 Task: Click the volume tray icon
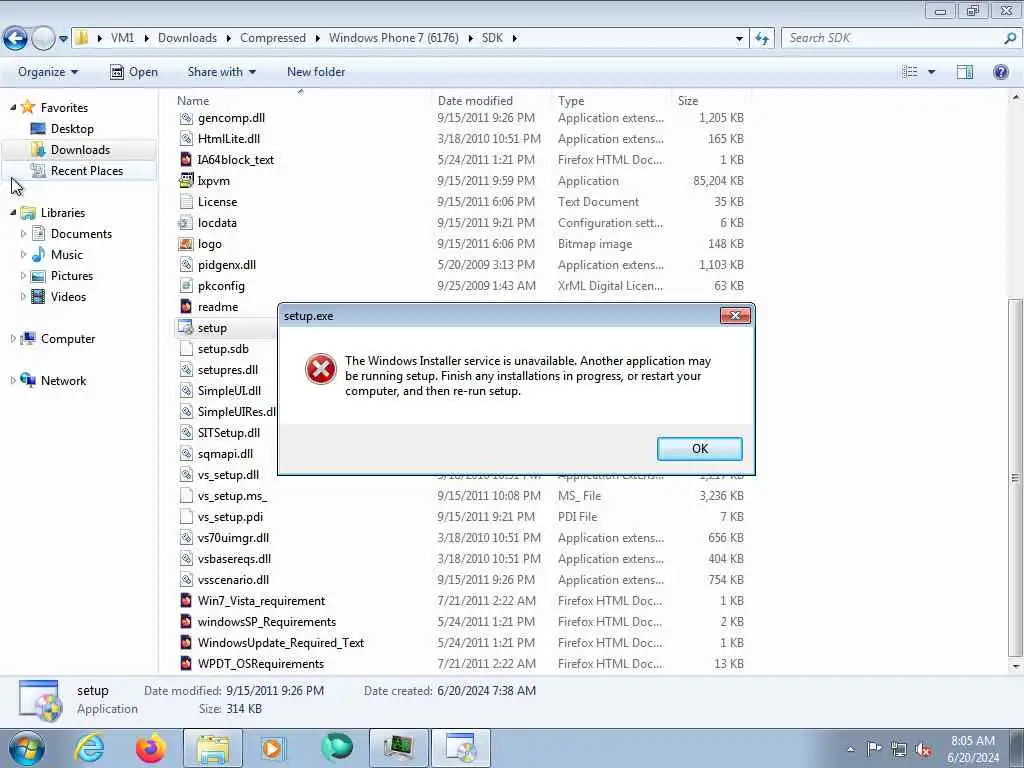pyautogui.click(x=923, y=750)
